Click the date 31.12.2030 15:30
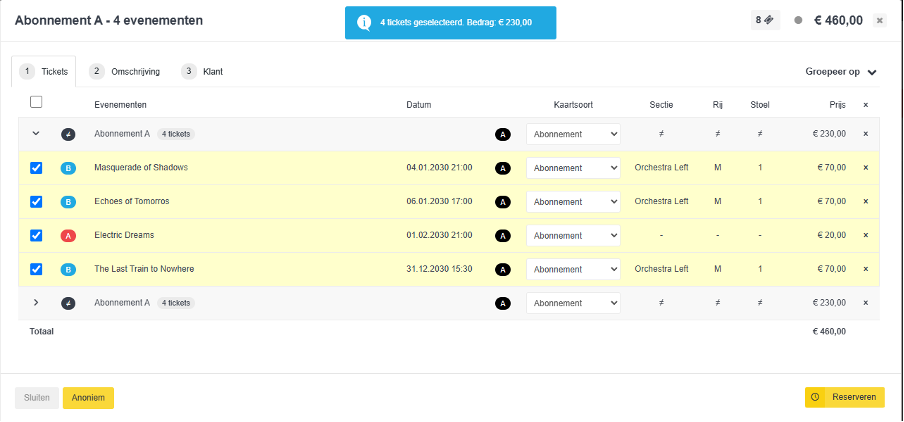 [x=439, y=269]
